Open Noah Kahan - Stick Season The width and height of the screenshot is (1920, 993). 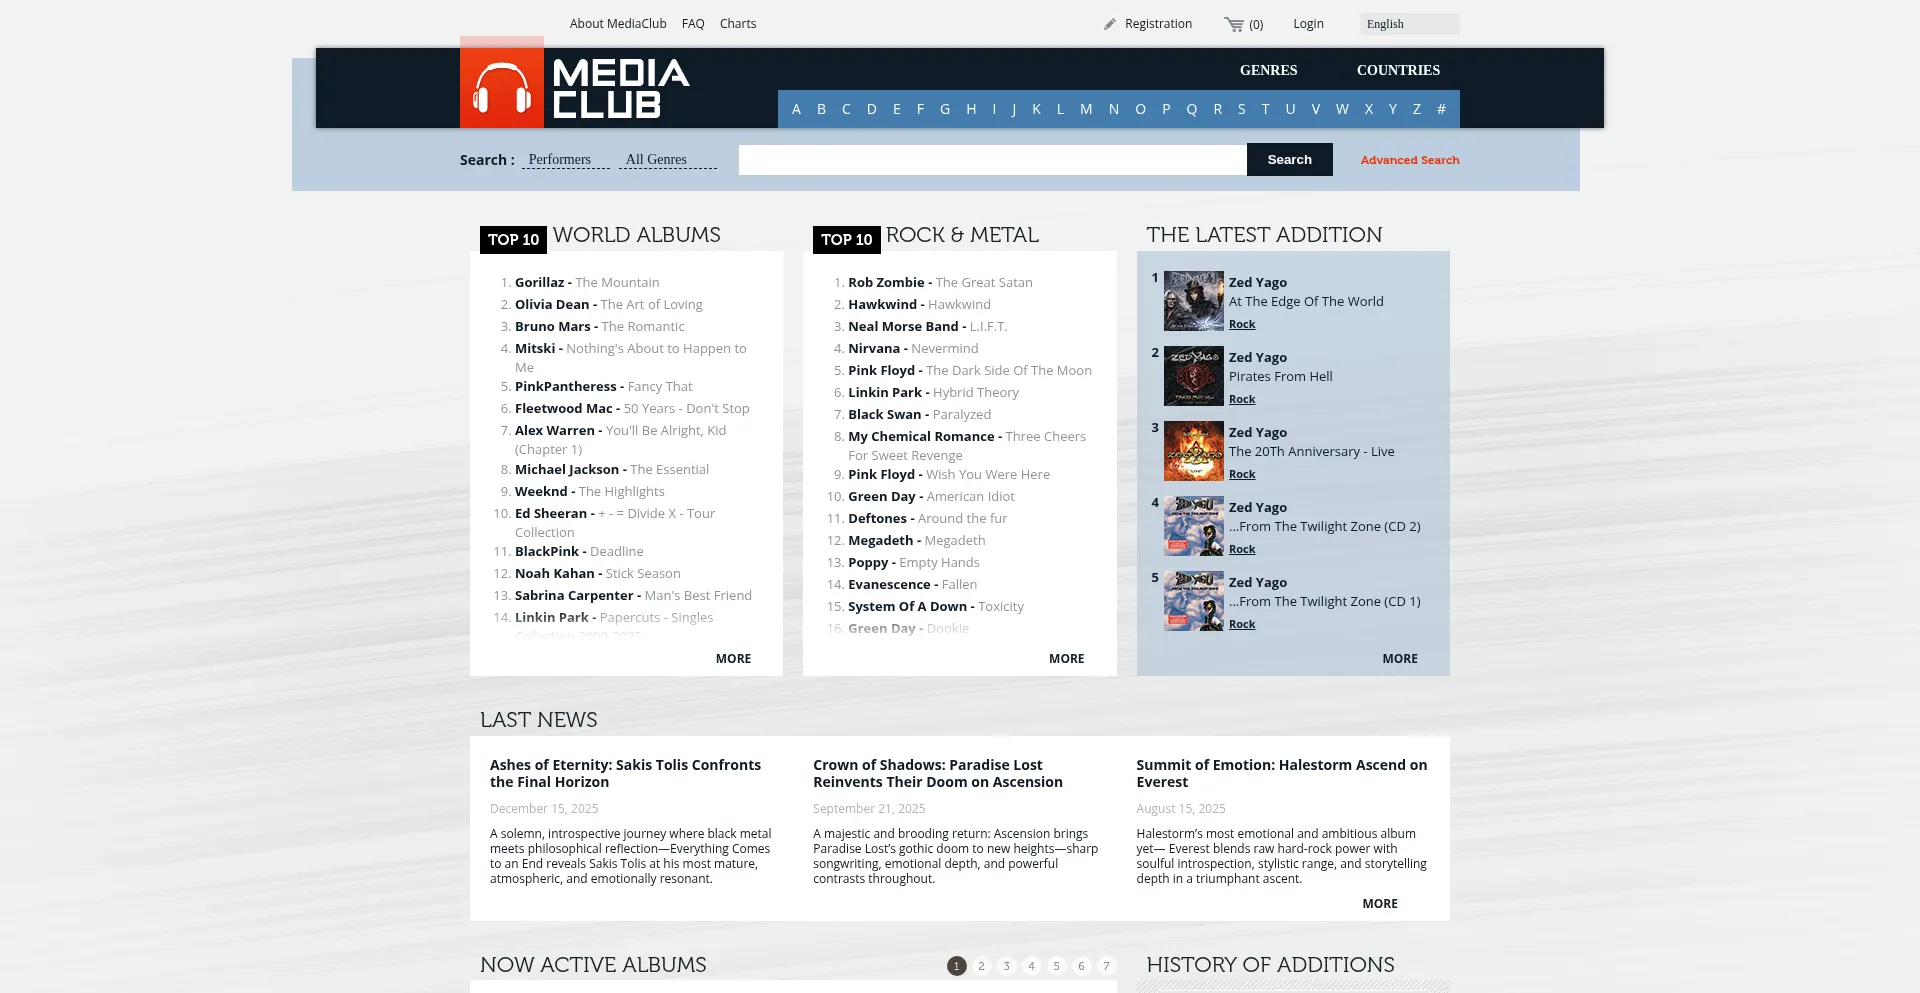tap(598, 574)
